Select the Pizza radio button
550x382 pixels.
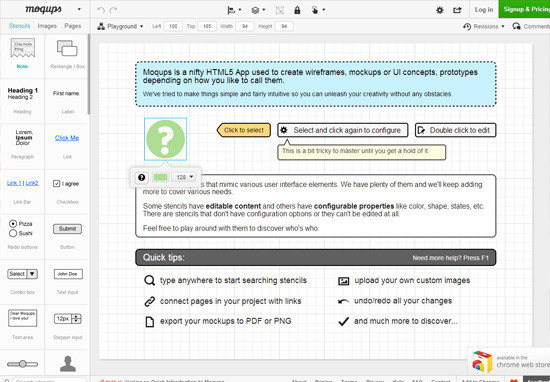[x=13, y=224]
